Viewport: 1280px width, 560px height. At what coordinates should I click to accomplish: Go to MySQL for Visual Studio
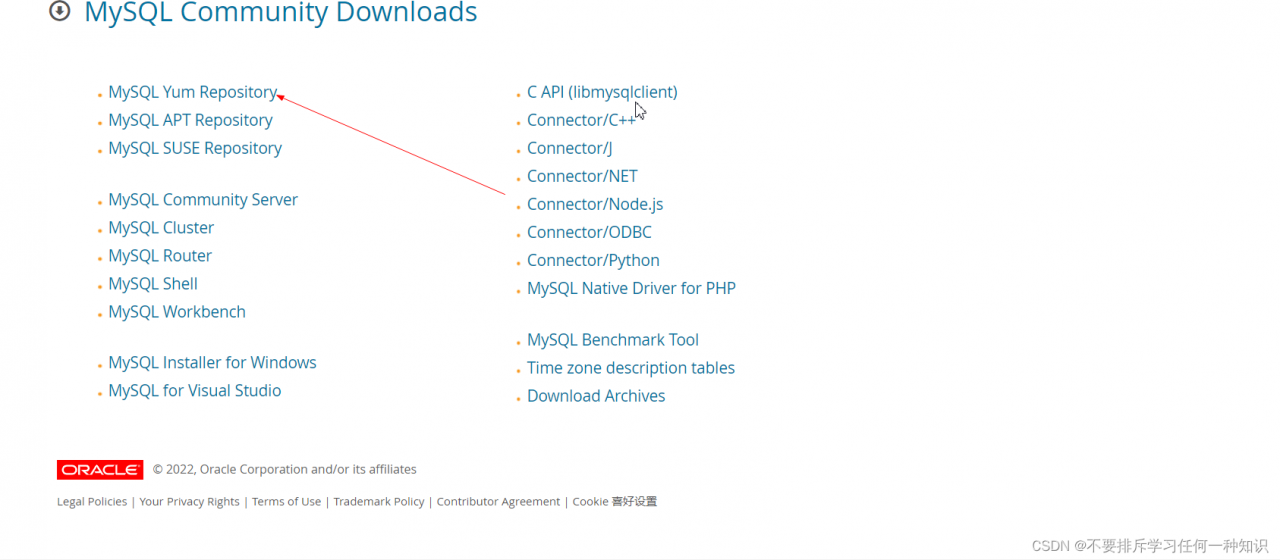coord(195,391)
